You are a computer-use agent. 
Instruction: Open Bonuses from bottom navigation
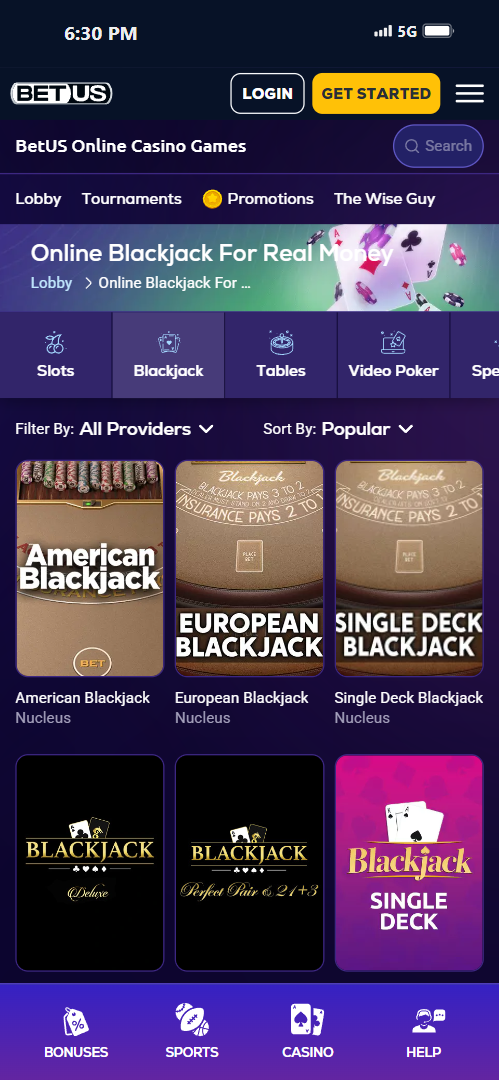76,1032
